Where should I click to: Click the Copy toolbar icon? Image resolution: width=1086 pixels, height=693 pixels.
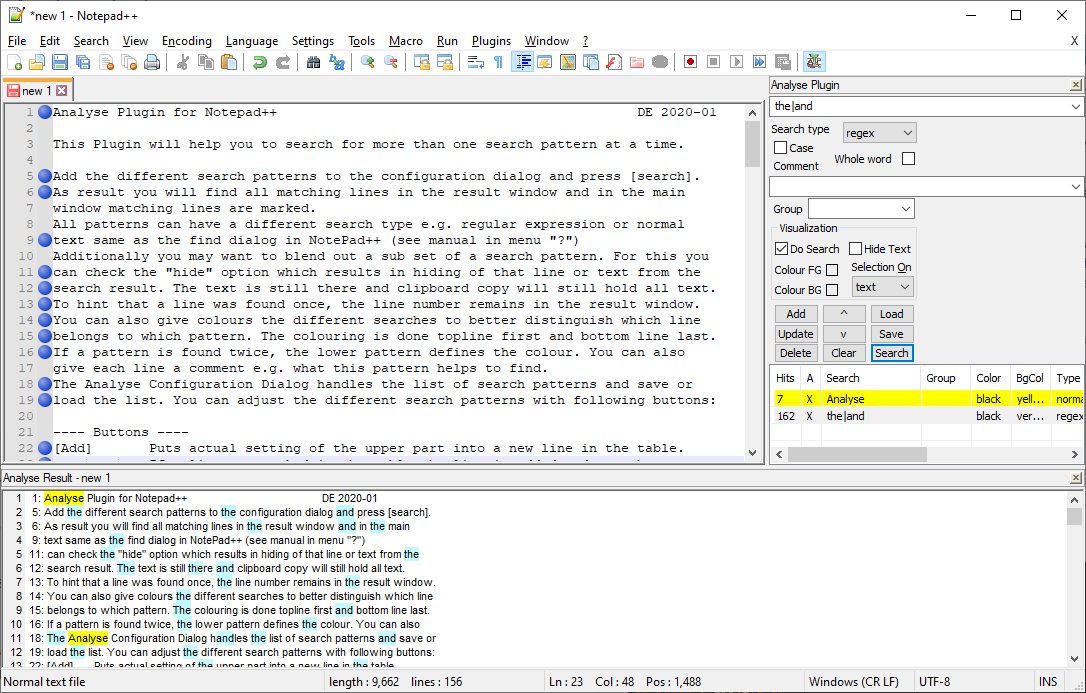click(206, 62)
